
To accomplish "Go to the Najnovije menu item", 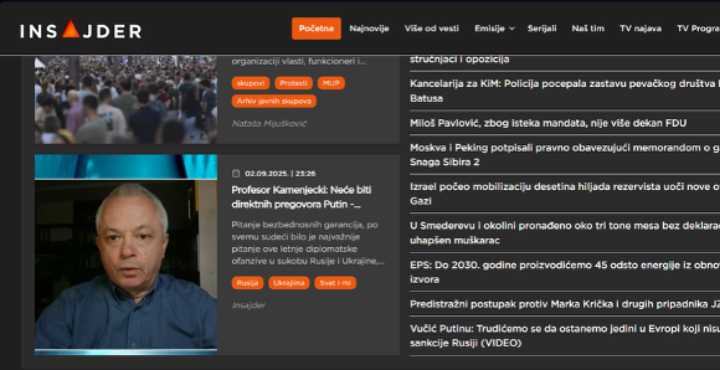I will tap(369, 28).
